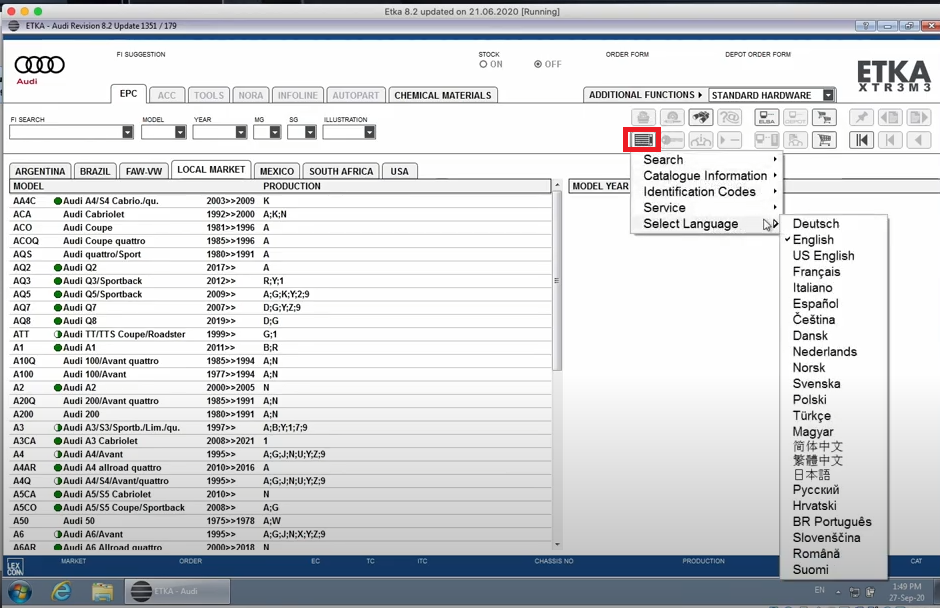
Task: Select the Audi A3 Cabriolet row
Action: 281,441
